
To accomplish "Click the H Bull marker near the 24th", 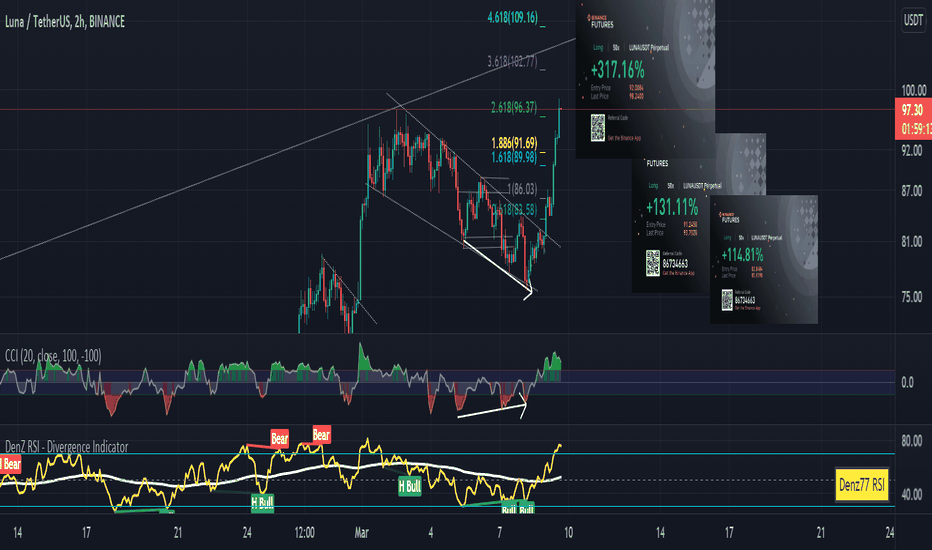I will (x=262, y=503).
